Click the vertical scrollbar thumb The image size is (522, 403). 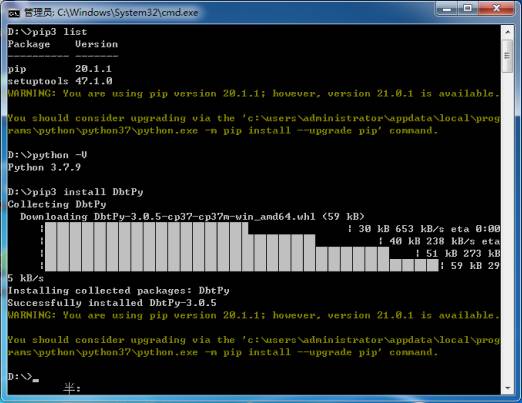click(x=507, y=56)
